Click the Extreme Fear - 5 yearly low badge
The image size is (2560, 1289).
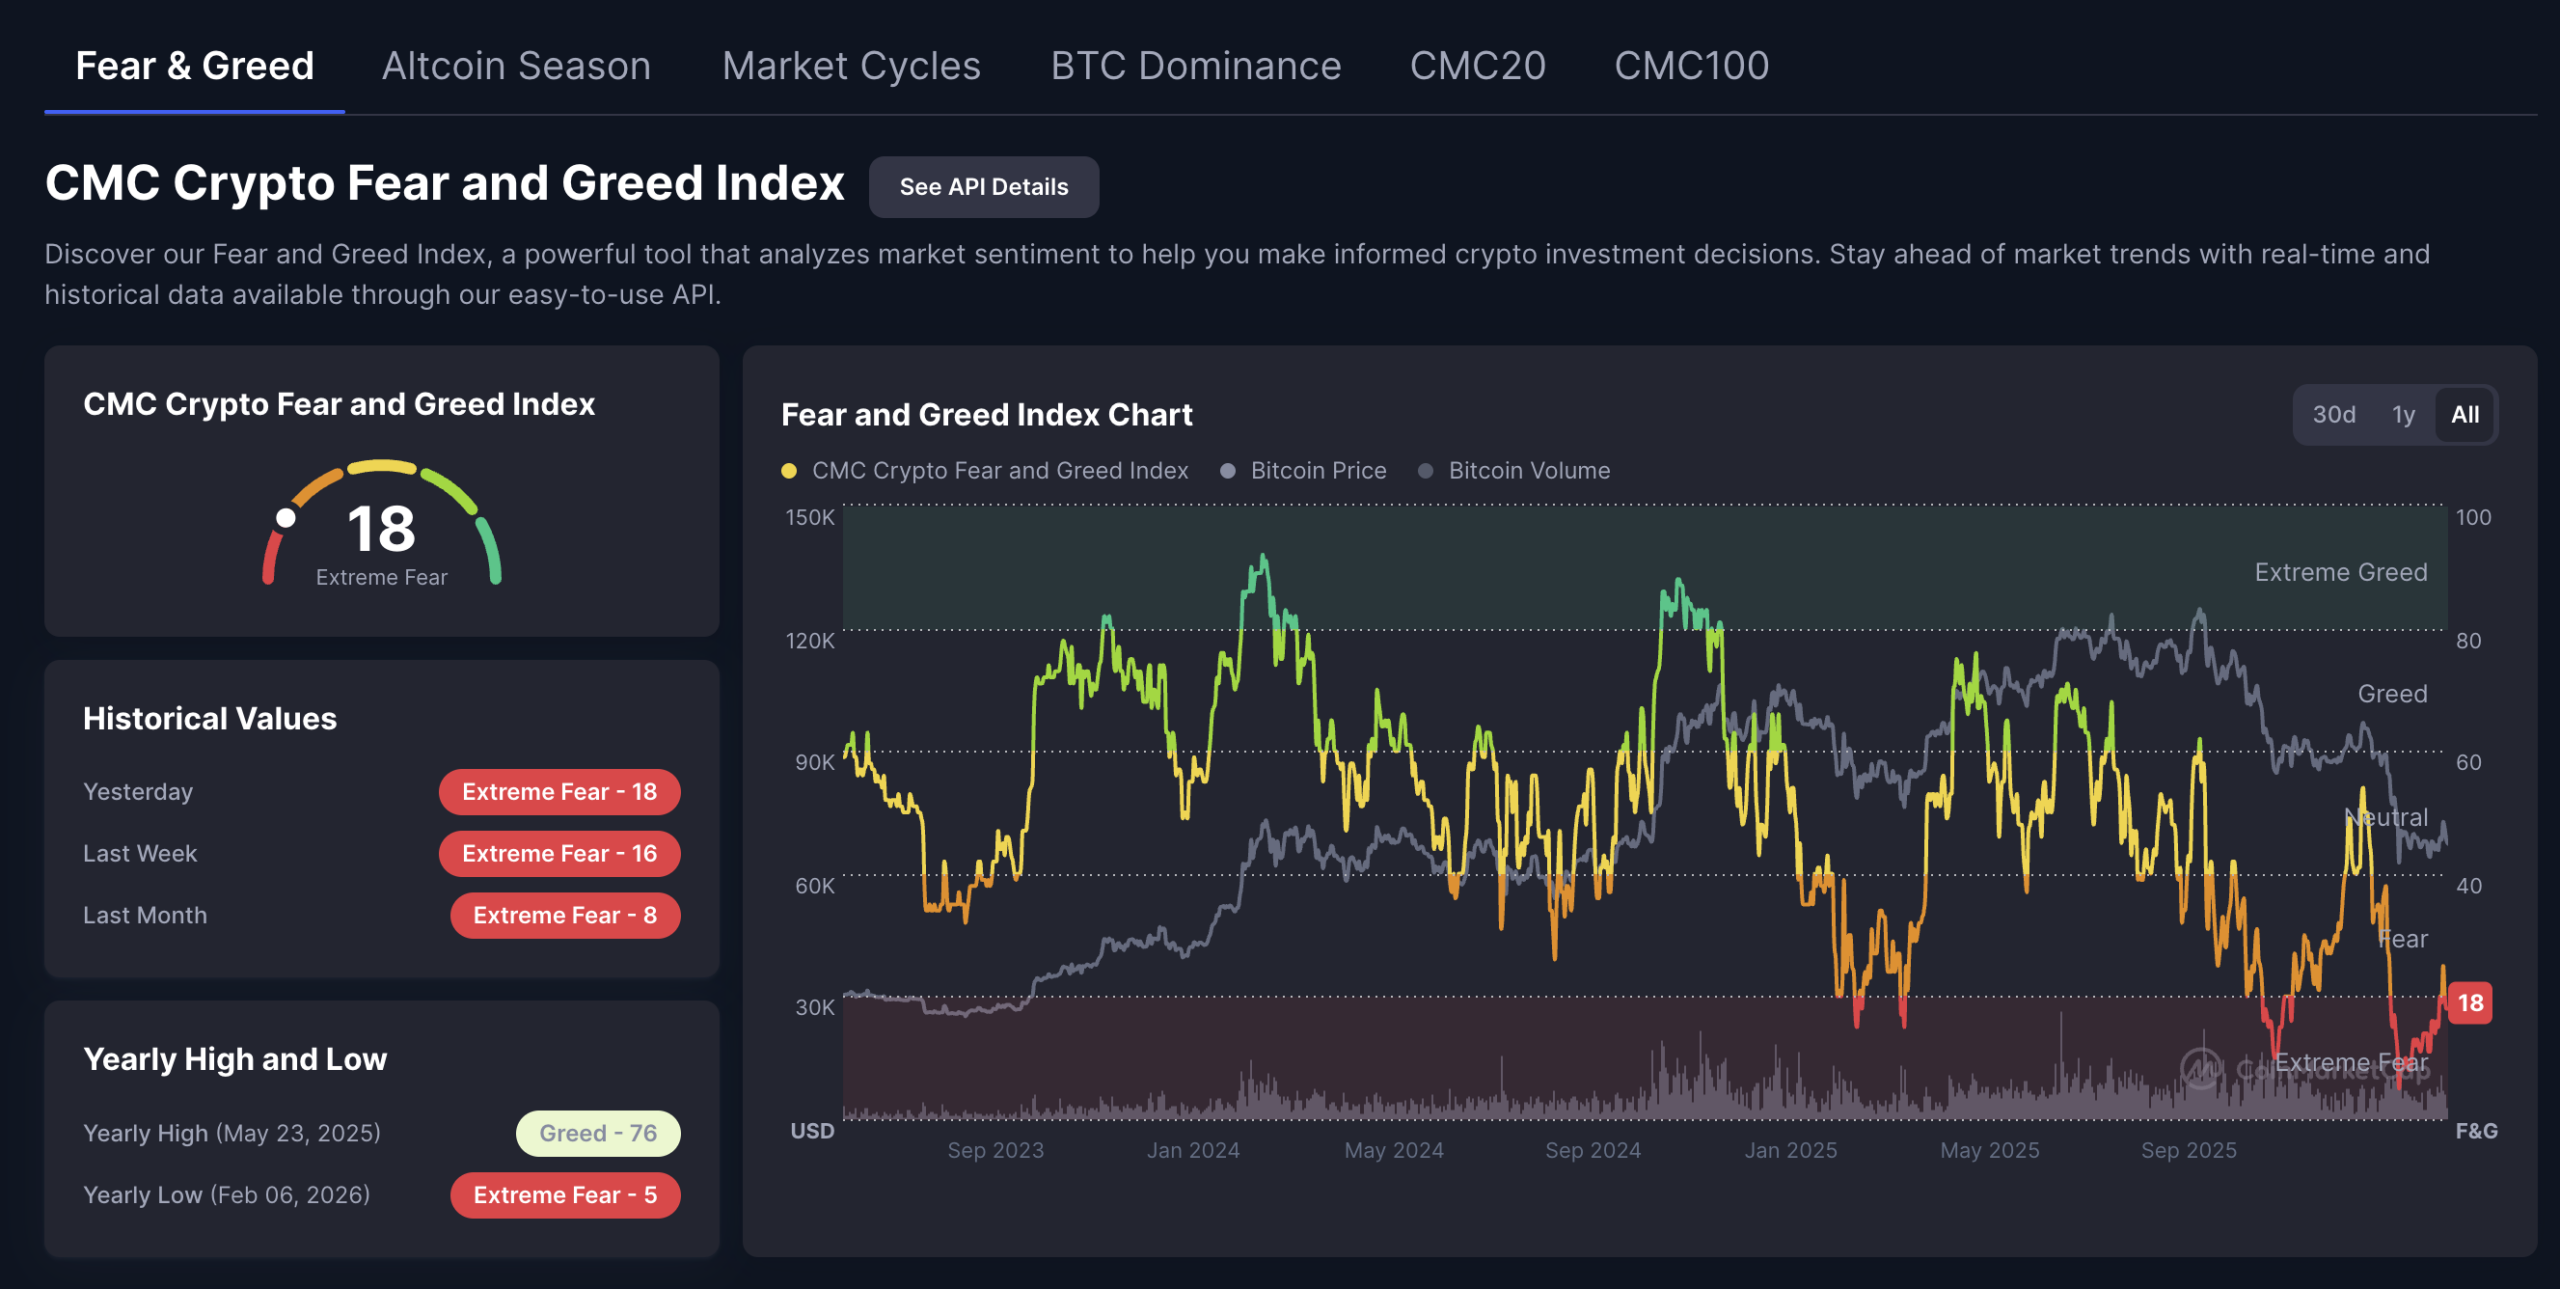pos(564,1195)
